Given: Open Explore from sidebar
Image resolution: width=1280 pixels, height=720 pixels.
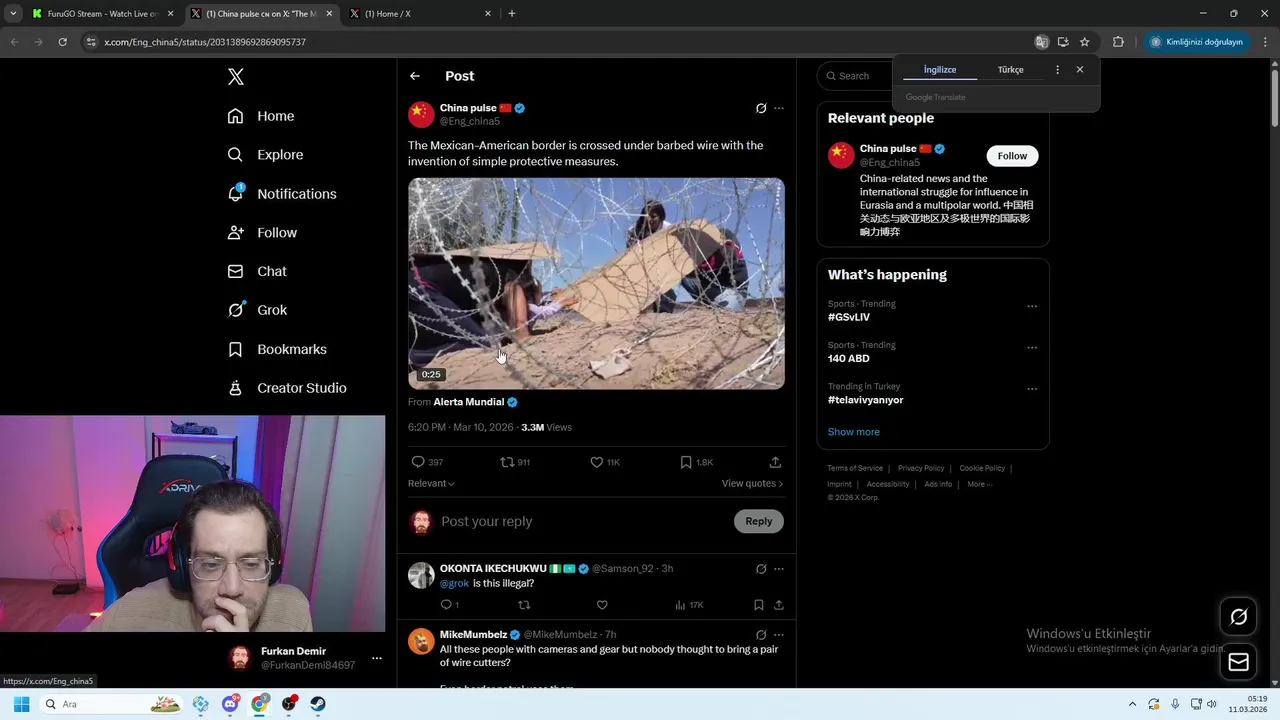Looking at the screenshot, I should (265, 155).
